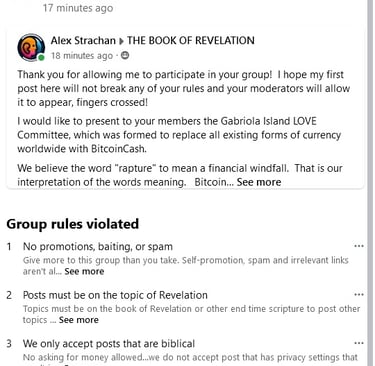The image size is (375, 366).
Task: Click Alex Strachan's profile avatar
Action: 31,47
